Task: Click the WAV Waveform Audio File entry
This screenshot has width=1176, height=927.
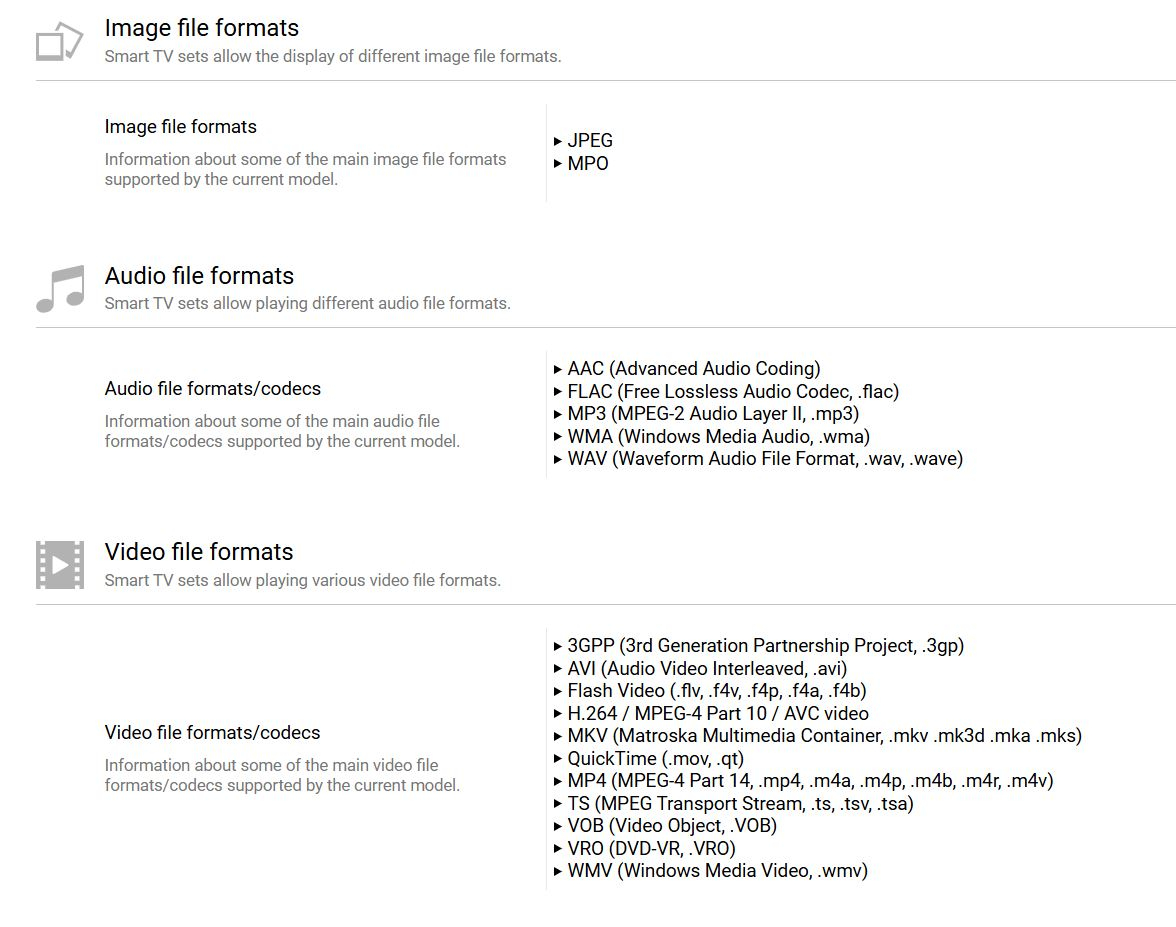Action: [765, 459]
